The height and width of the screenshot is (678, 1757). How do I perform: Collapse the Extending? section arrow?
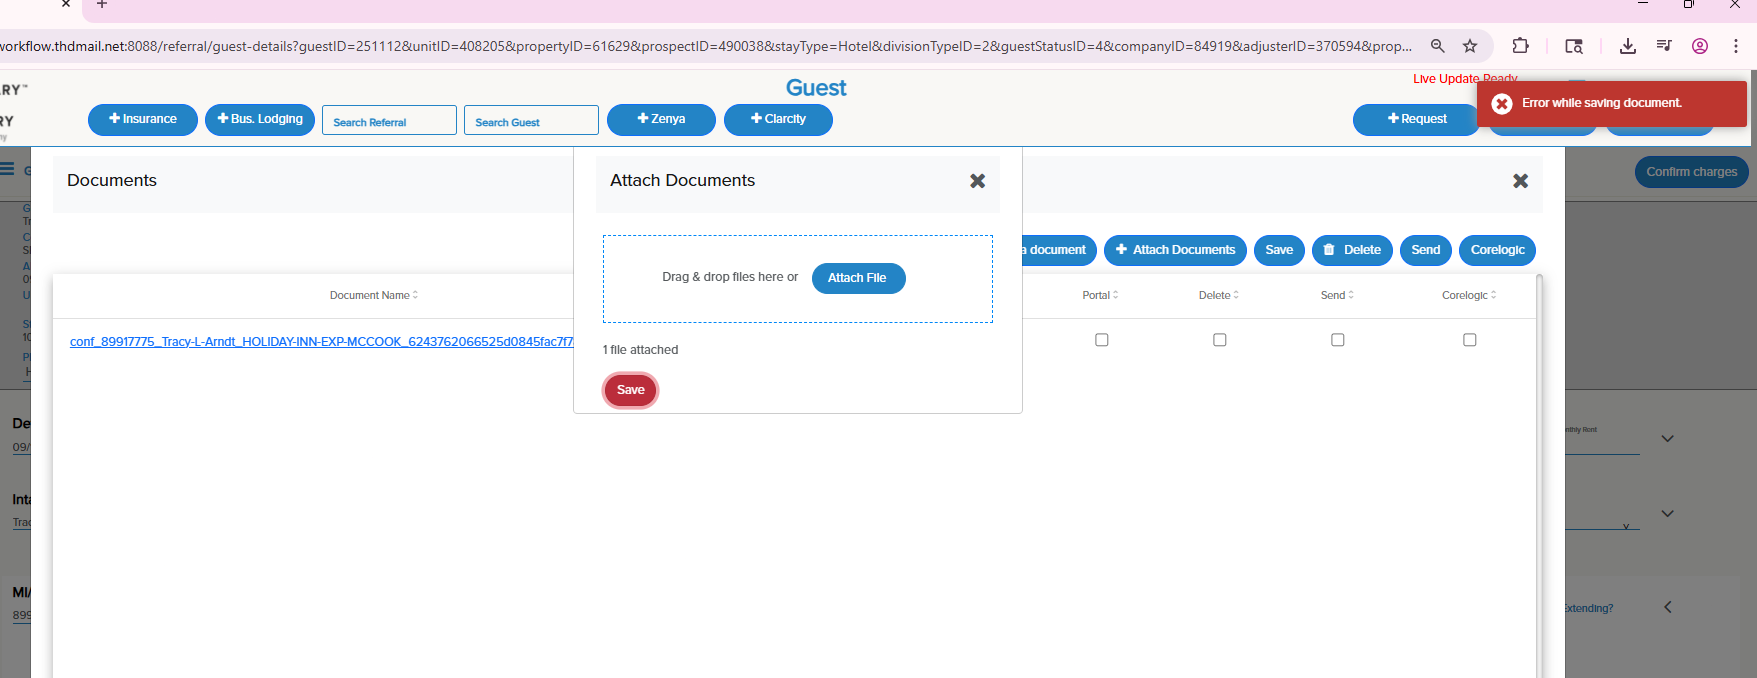coord(1667,608)
